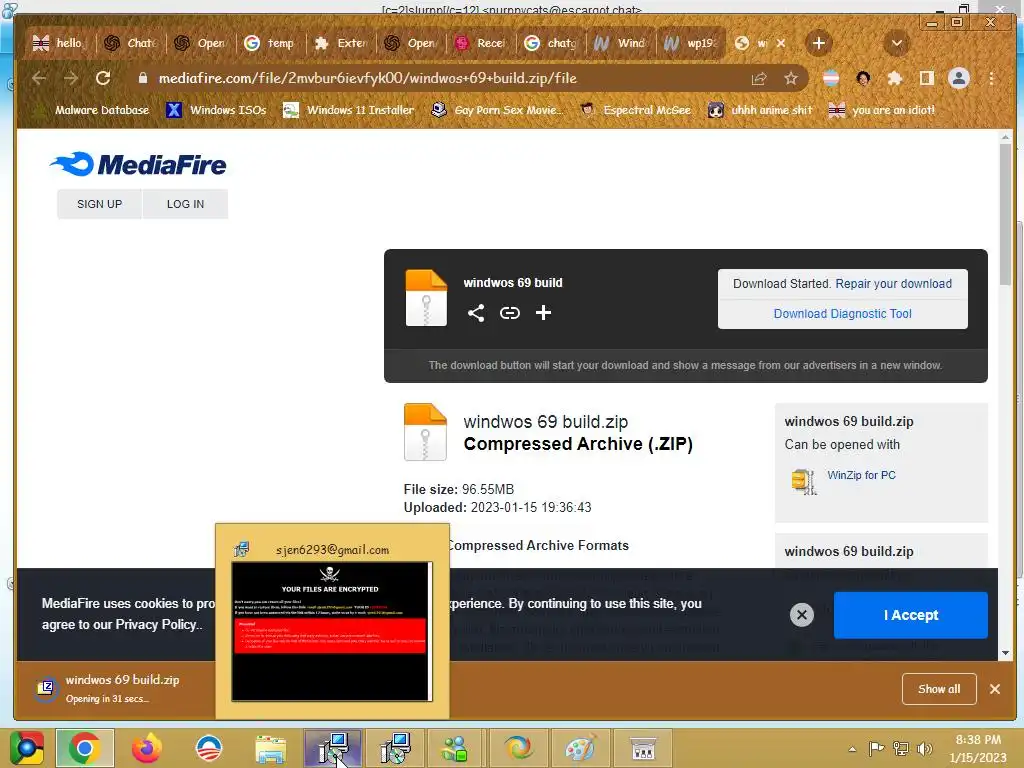Switch to the 'Exten' tab

(340, 43)
